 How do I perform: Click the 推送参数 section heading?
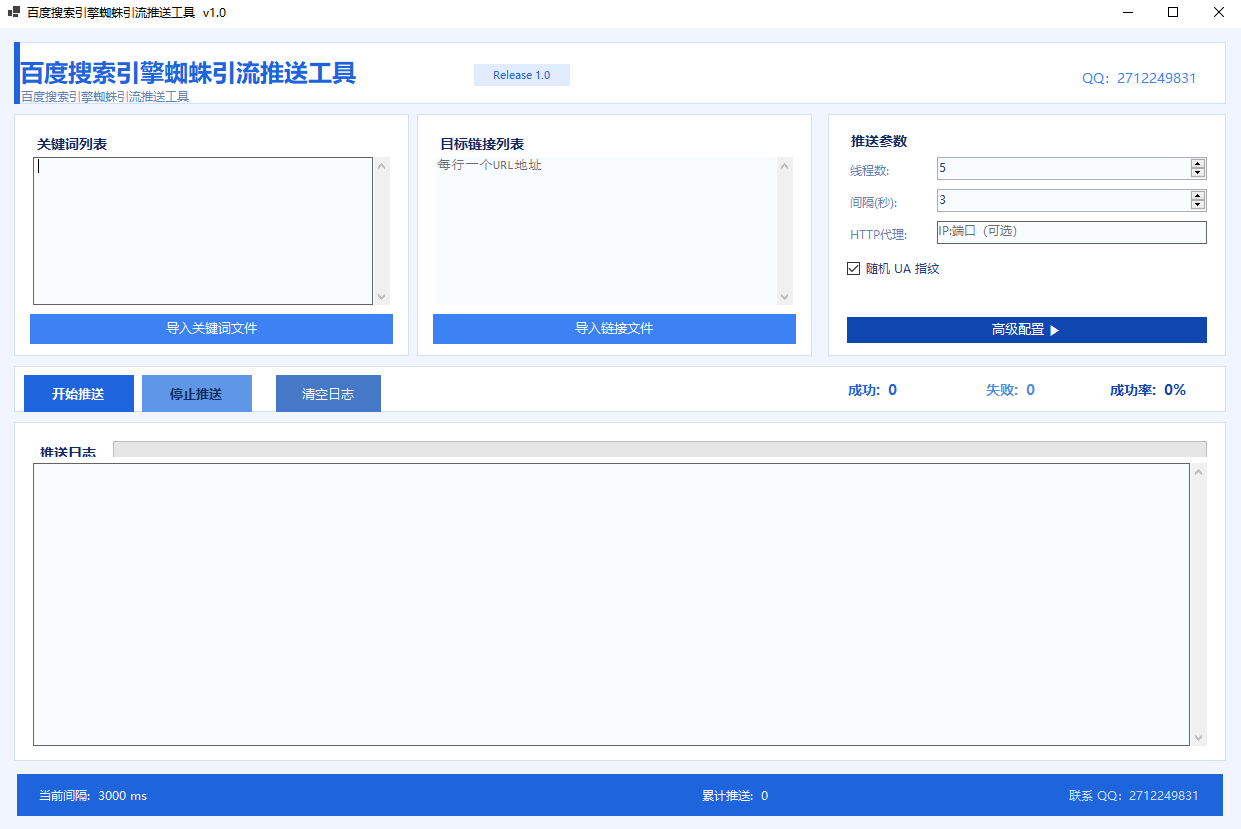(x=879, y=141)
